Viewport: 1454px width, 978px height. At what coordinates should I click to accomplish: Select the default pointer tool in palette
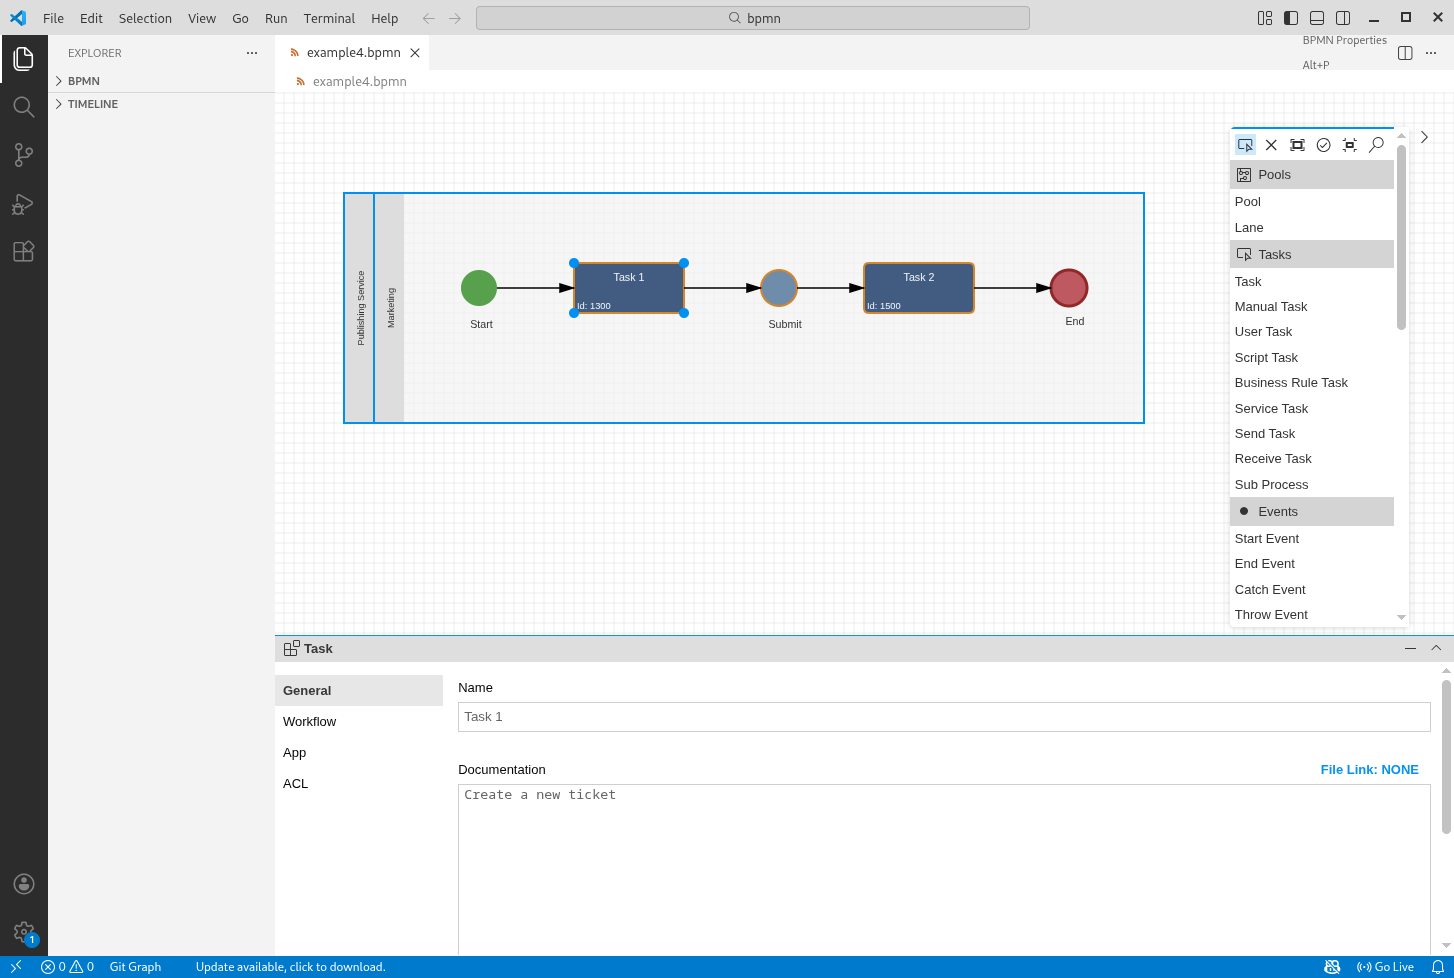pos(1245,145)
